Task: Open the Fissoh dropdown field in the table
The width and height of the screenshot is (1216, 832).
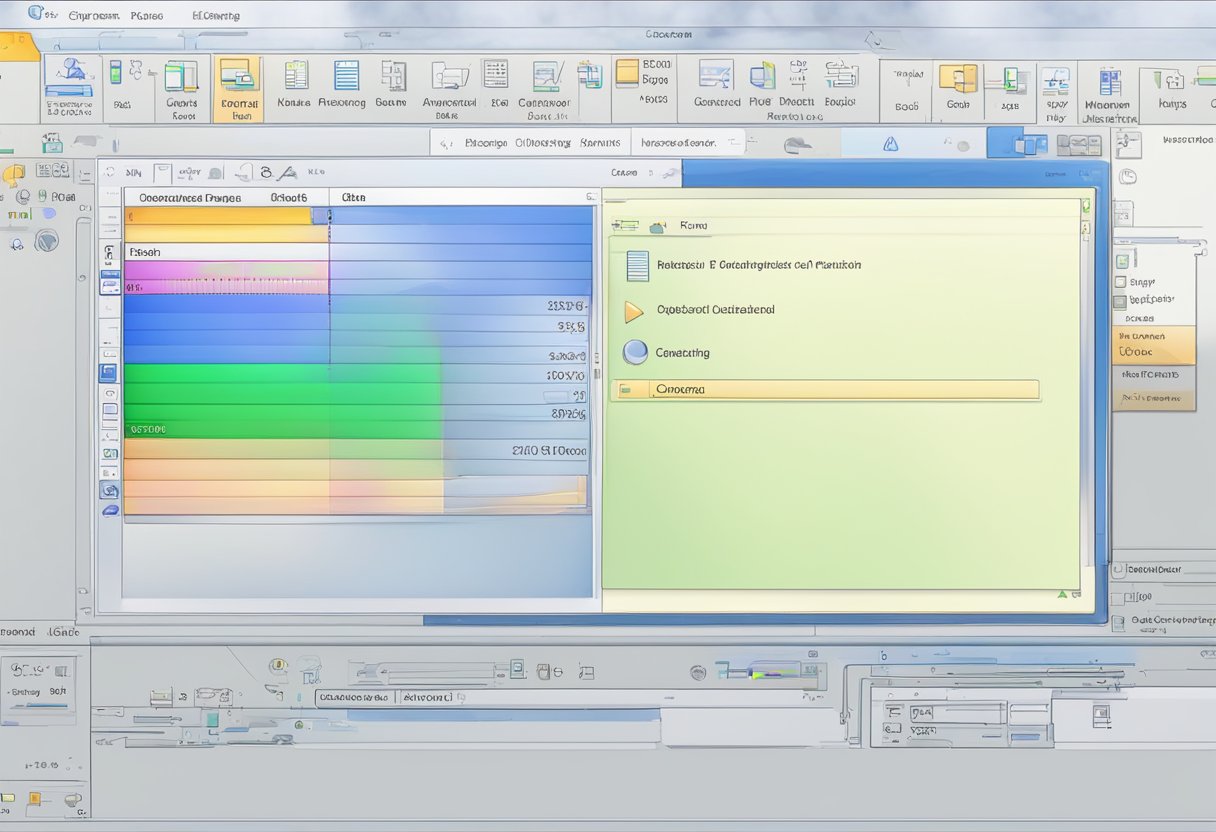Action: pyautogui.click(x=226, y=252)
